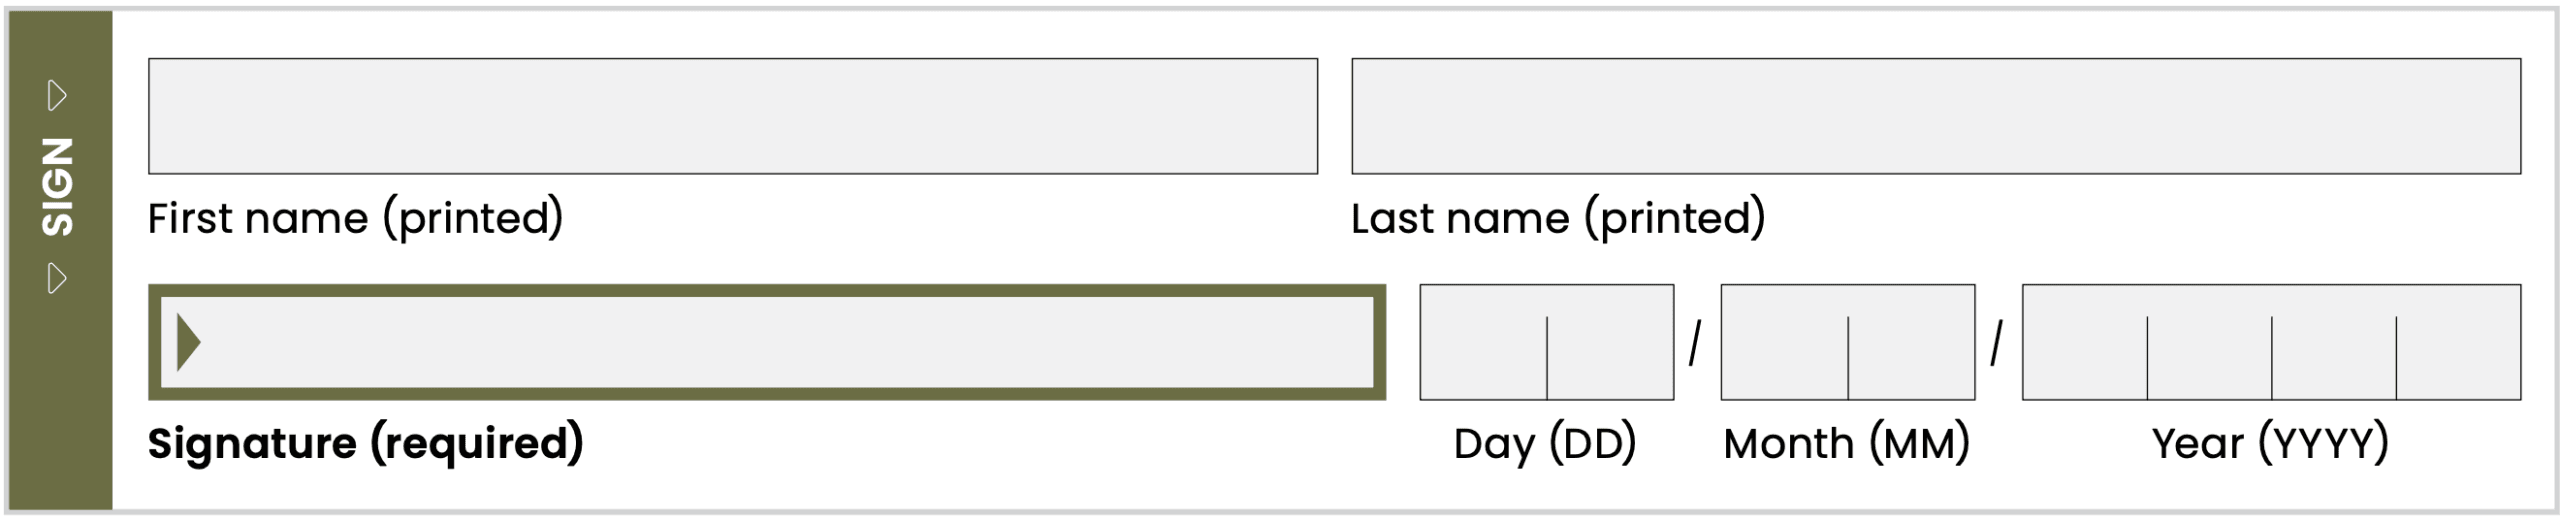This screenshot has width=2560, height=522.
Task: Click the lower triangle icon below SIGN
Action: pos(57,278)
